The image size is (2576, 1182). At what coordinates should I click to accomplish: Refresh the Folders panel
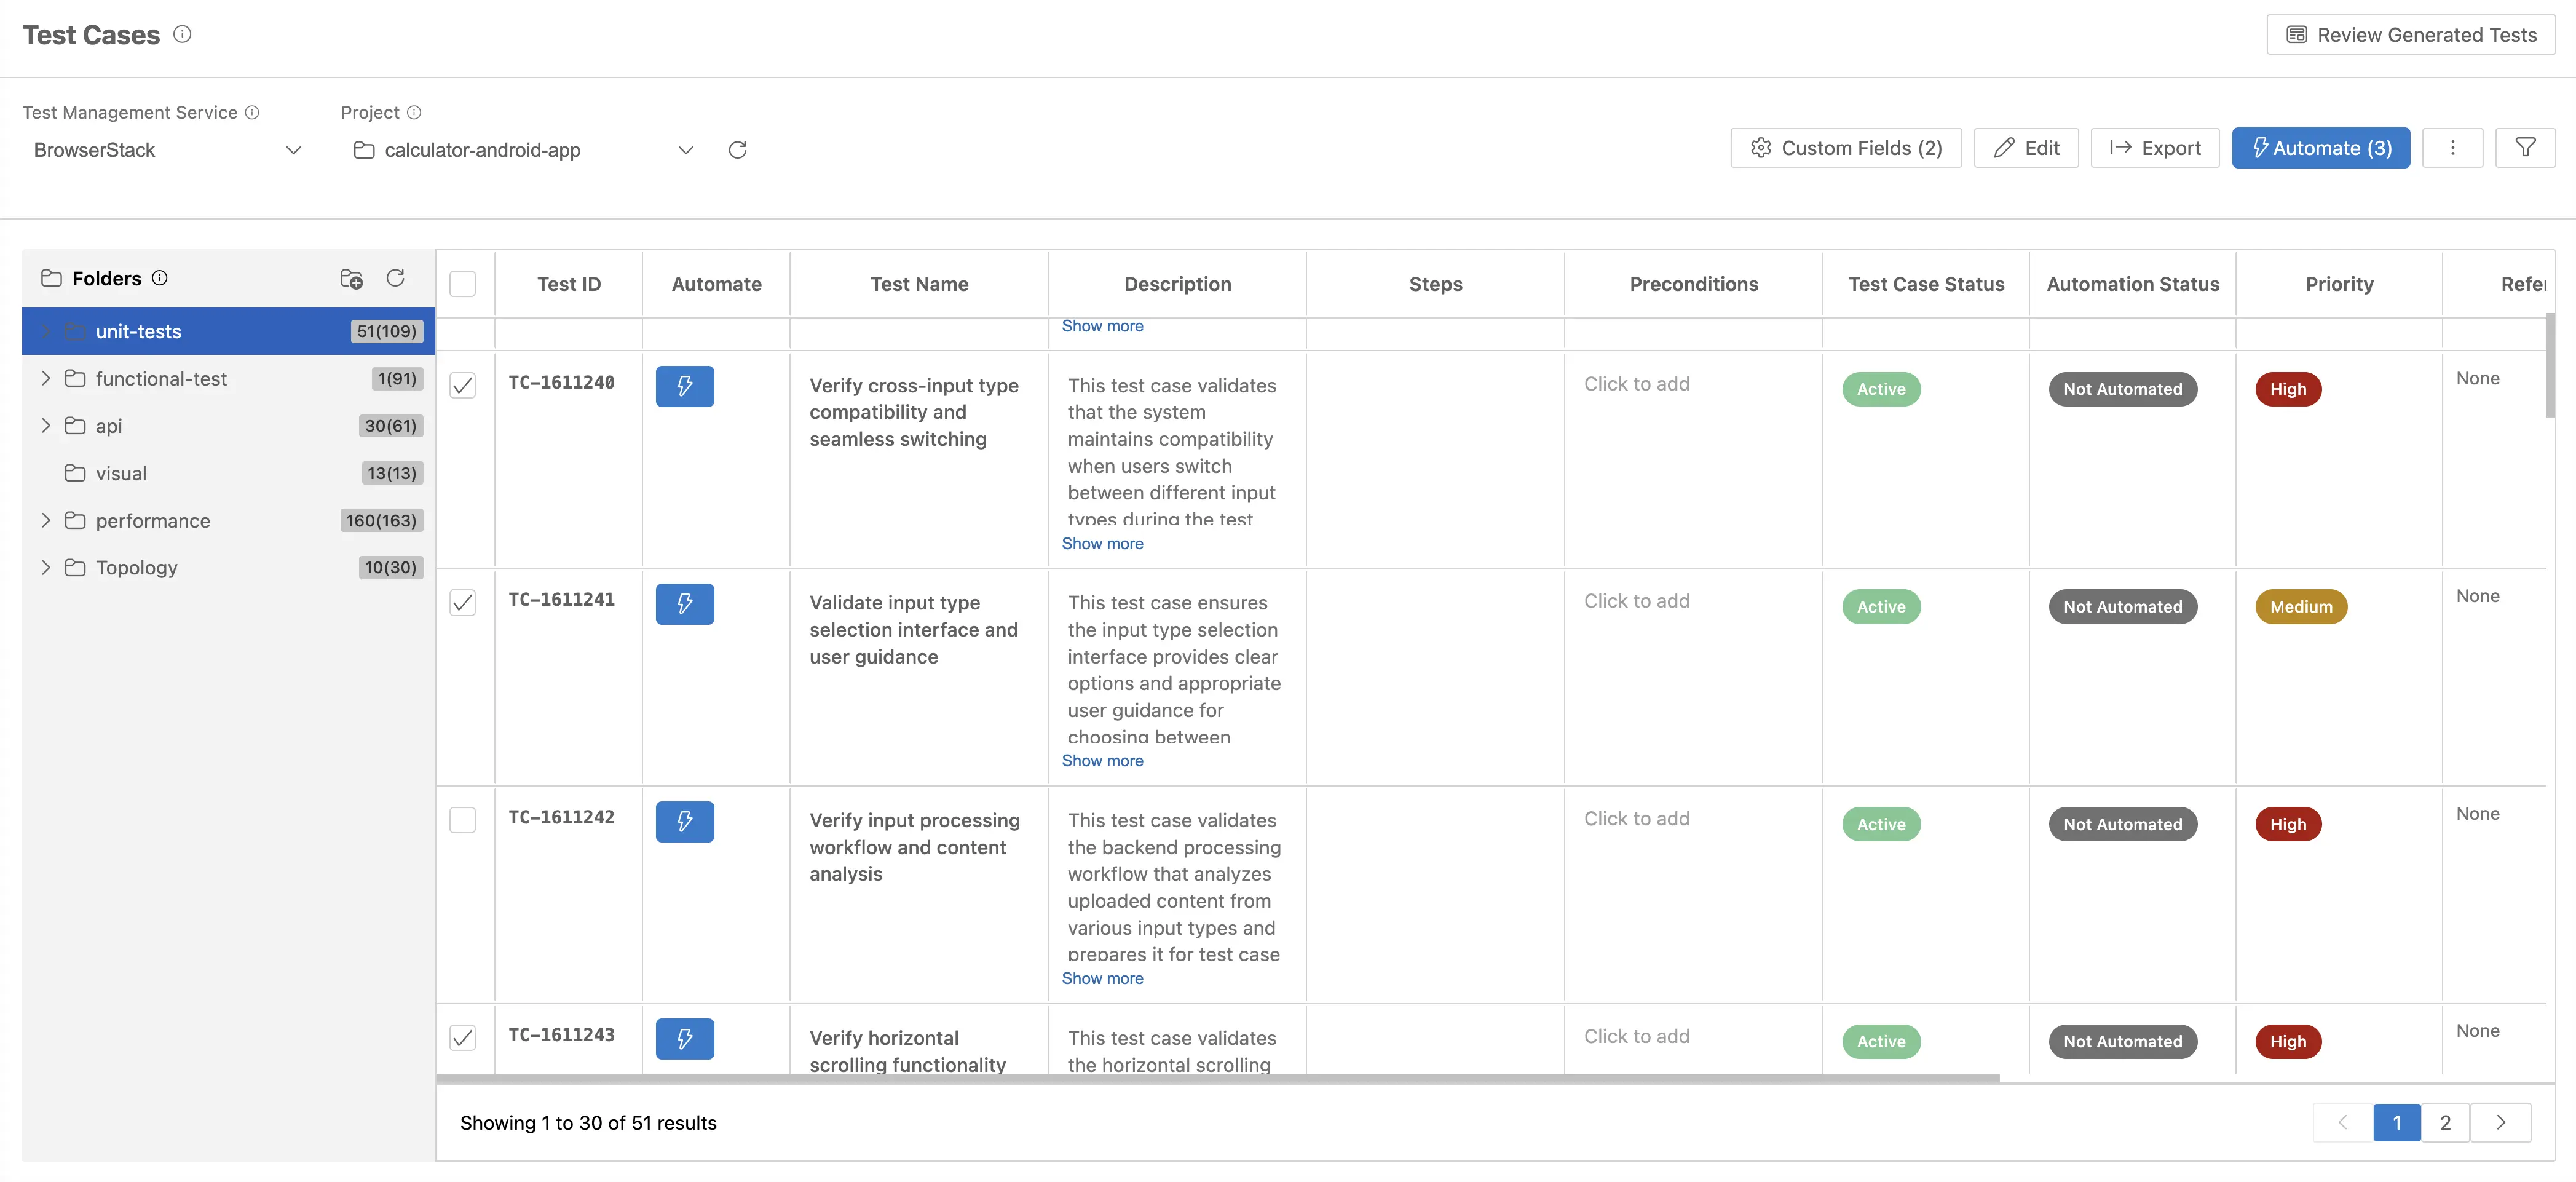396,277
